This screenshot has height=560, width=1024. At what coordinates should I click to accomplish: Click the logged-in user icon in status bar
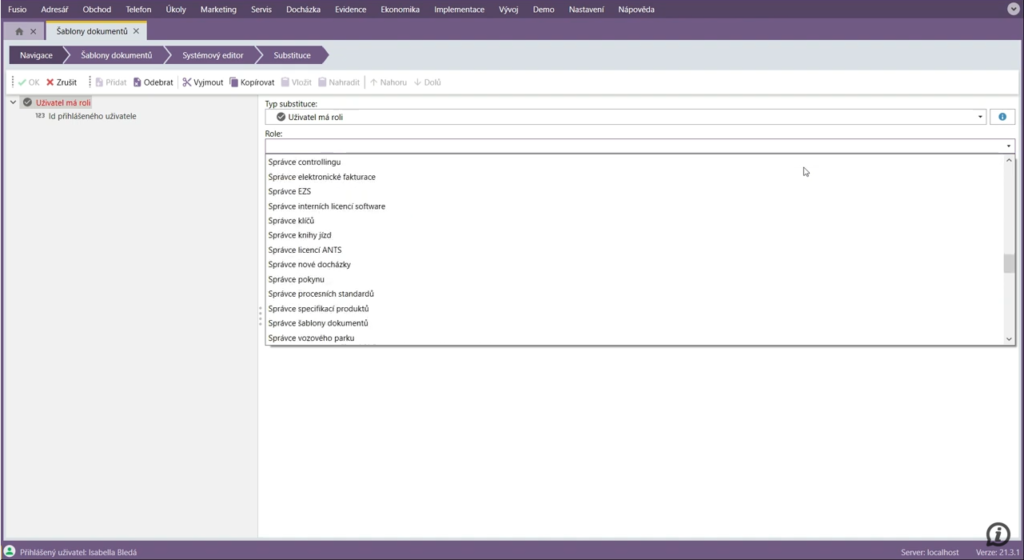tap(9, 552)
